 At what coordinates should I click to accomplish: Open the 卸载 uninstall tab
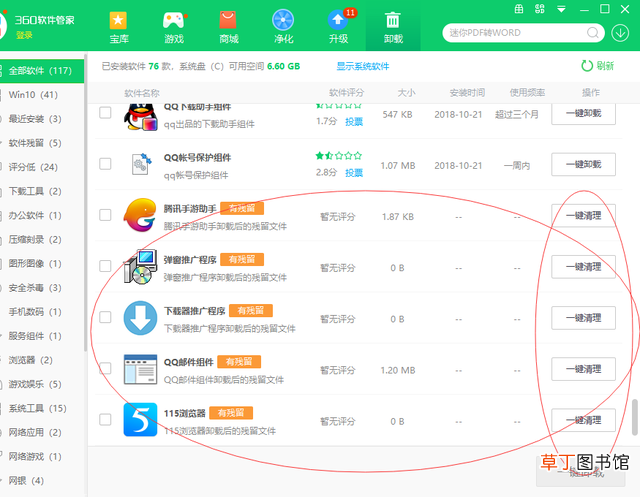click(393, 27)
